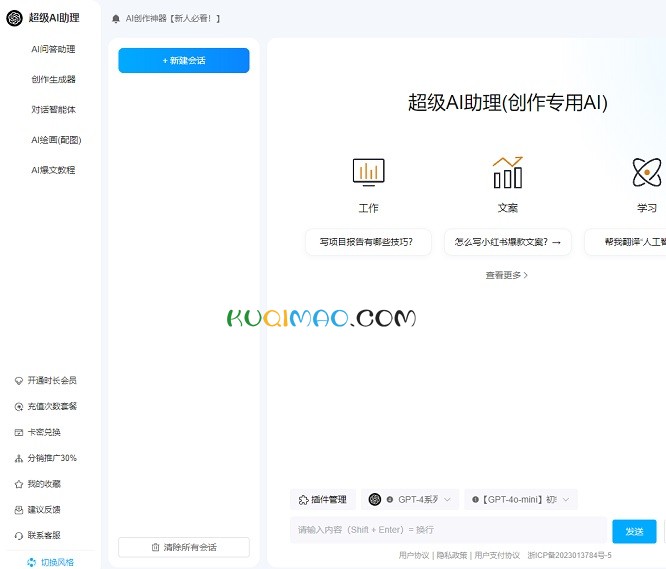Start a new chat with 新建会话

184,60
